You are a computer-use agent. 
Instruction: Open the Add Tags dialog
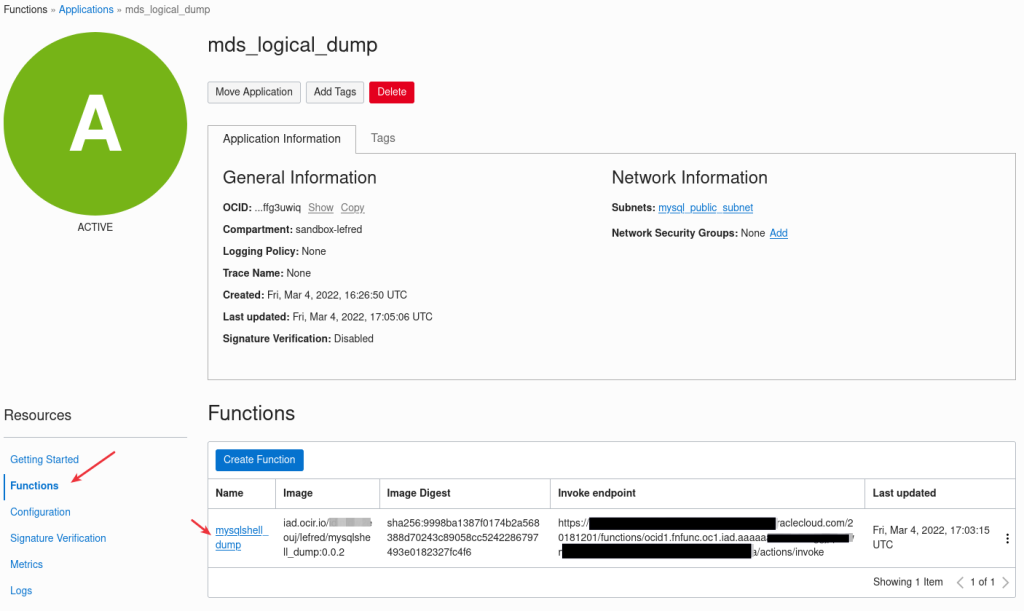click(335, 92)
